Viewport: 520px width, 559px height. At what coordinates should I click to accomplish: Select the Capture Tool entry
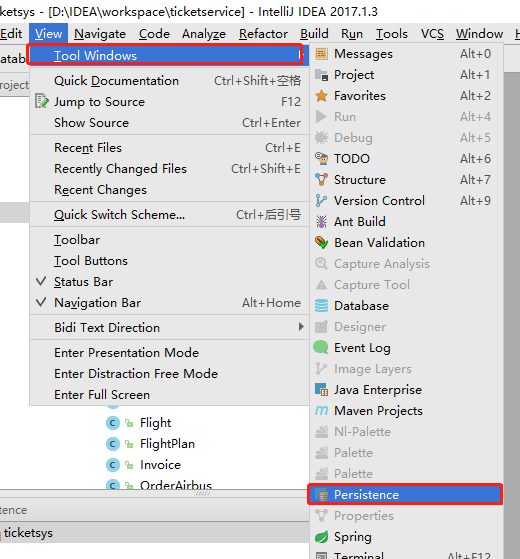pyautogui.click(x=406, y=285)
